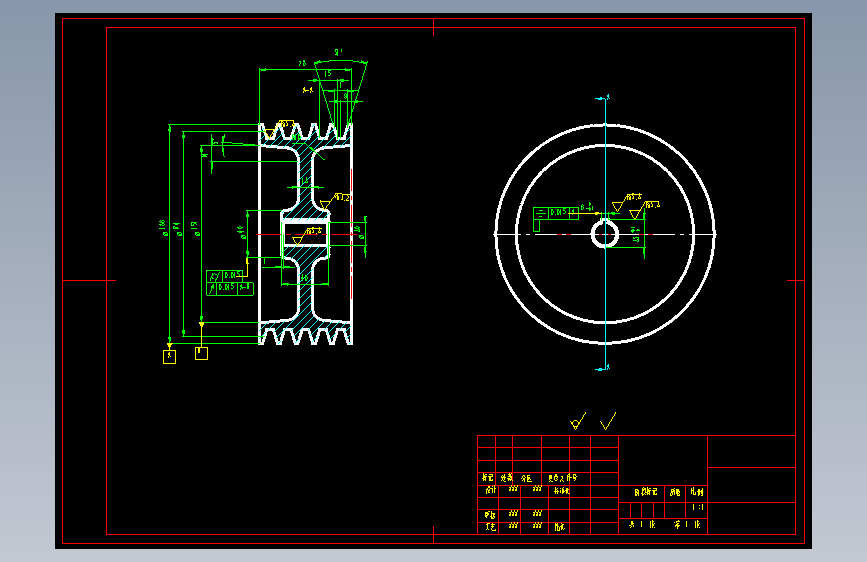The width and height of the screenshot is (867, 562).
Task: Click the plain roughness checkmark above title block
Action: 608,422
